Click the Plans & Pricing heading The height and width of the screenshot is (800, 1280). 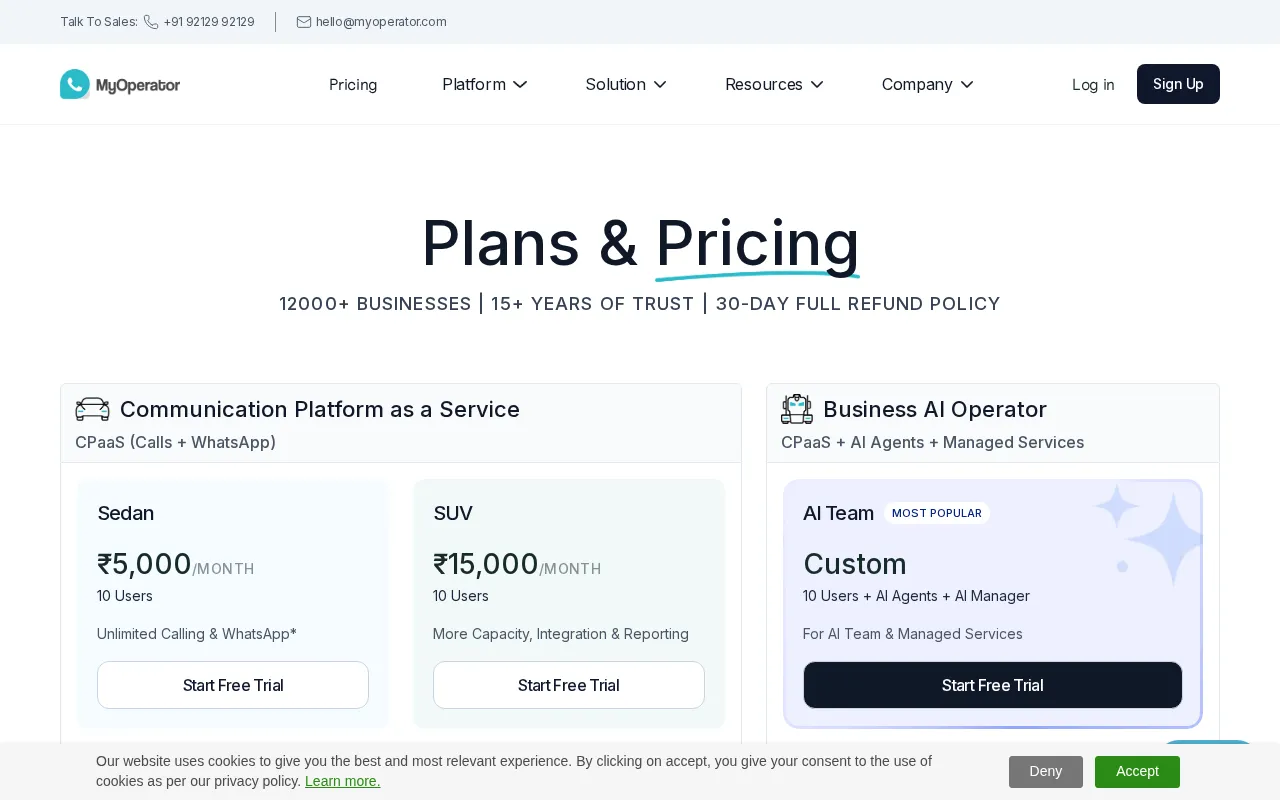[640, 243]
